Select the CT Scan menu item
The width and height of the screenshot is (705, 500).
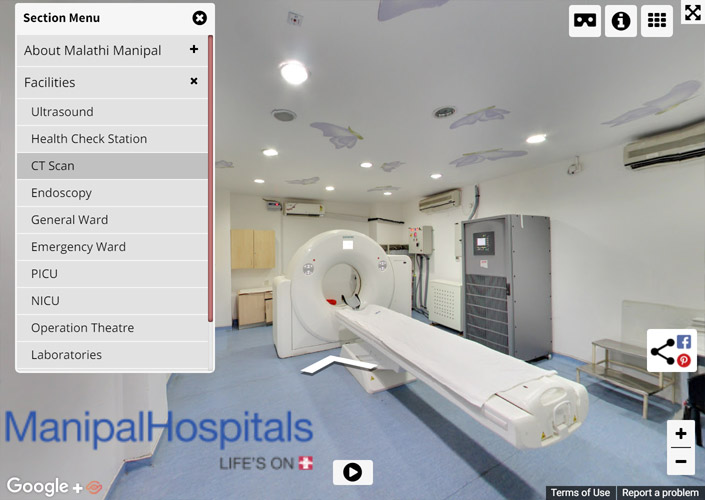[x=112, y=166]
